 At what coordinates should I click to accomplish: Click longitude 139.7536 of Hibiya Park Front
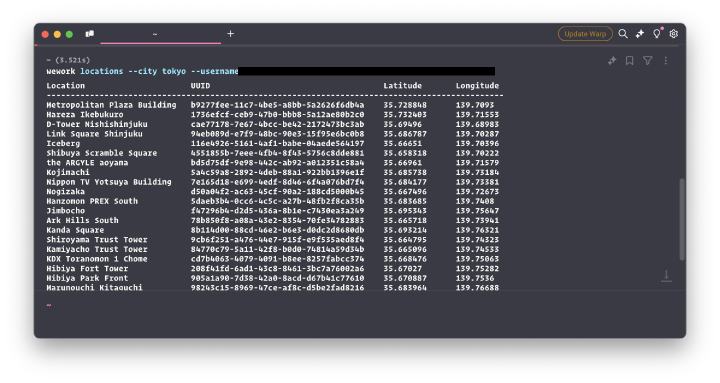[475, 278]
